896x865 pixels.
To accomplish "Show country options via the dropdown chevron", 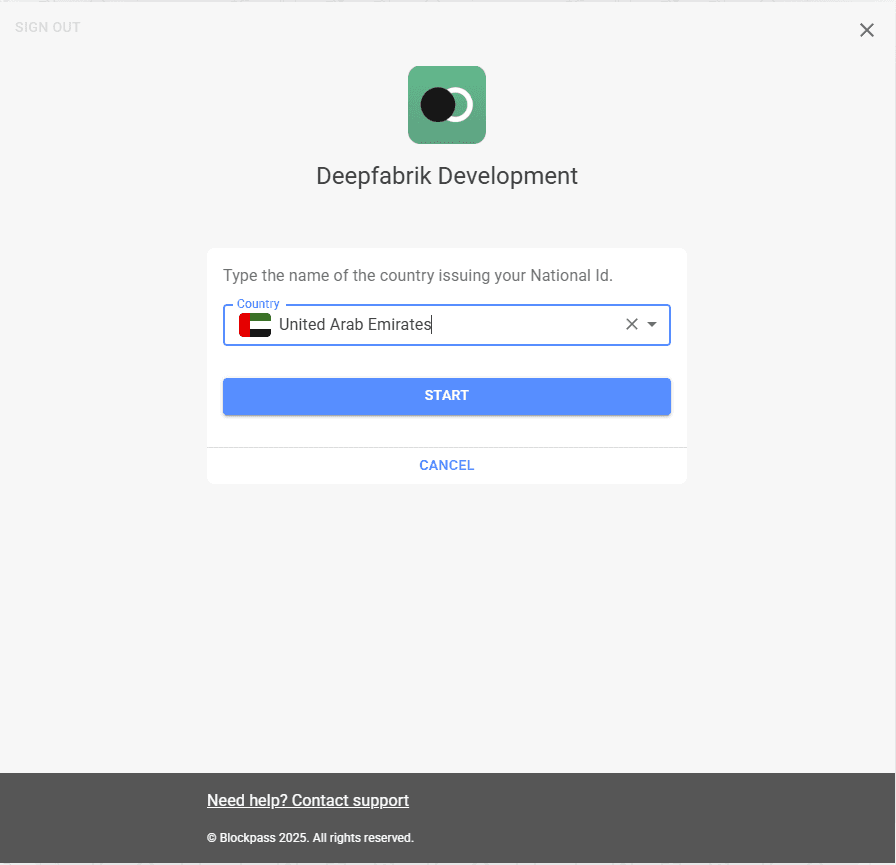I will (653, 324).
